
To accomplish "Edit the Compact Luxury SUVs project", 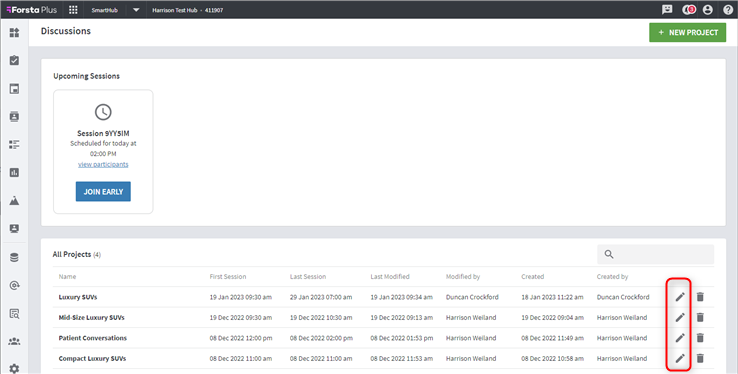I will click(x=680, y=358).
